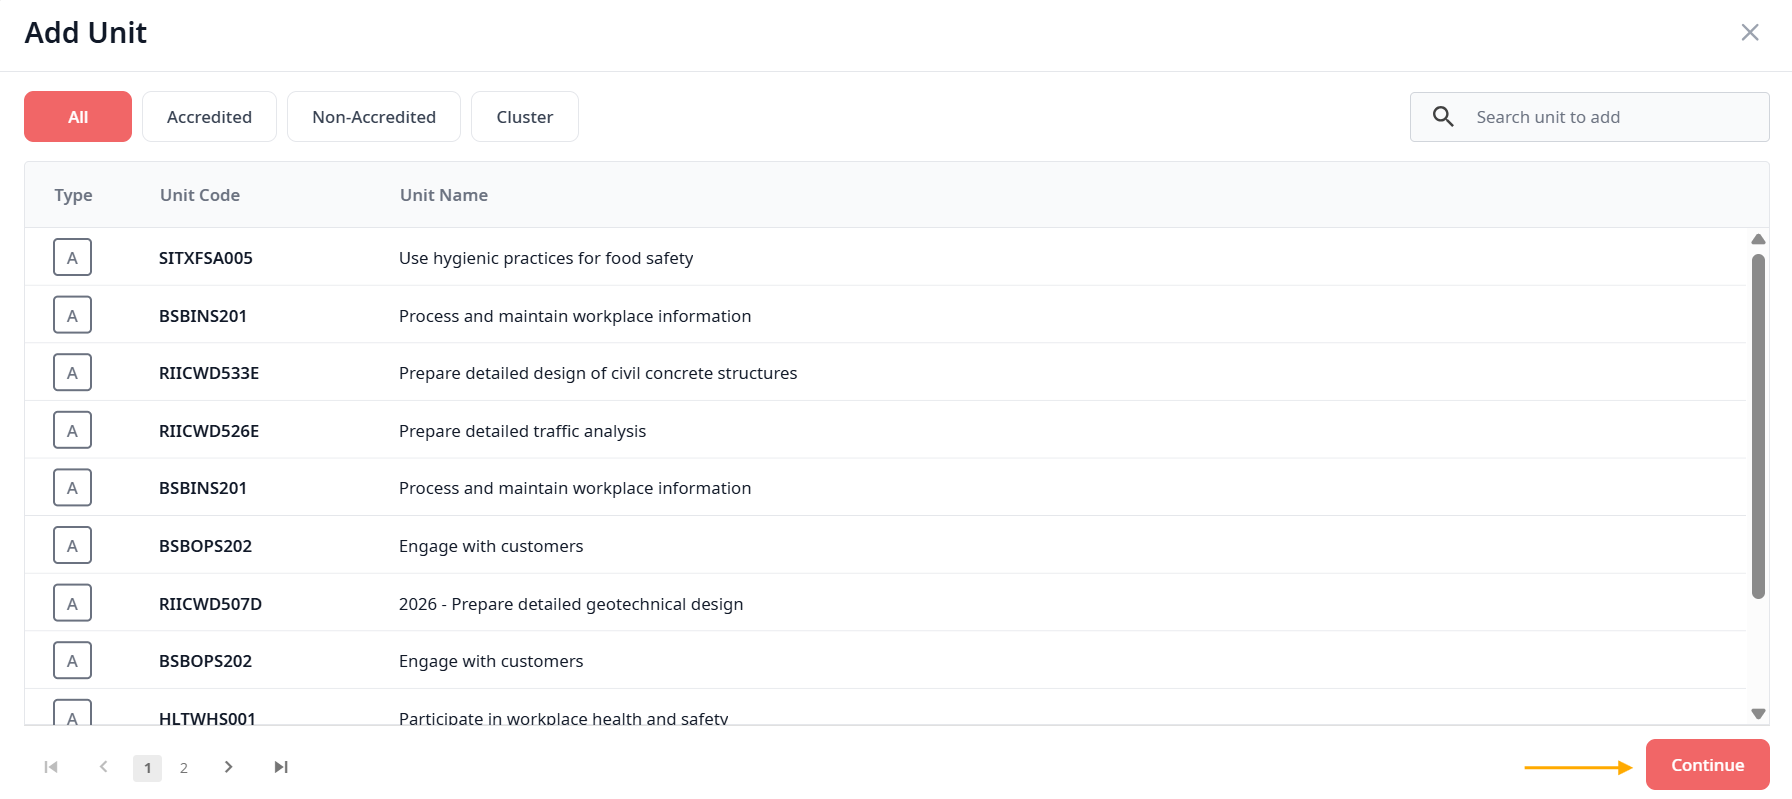Click the vertical scrollbar thumb
Screen dimensions: 1792x799
click(1758, 427)
